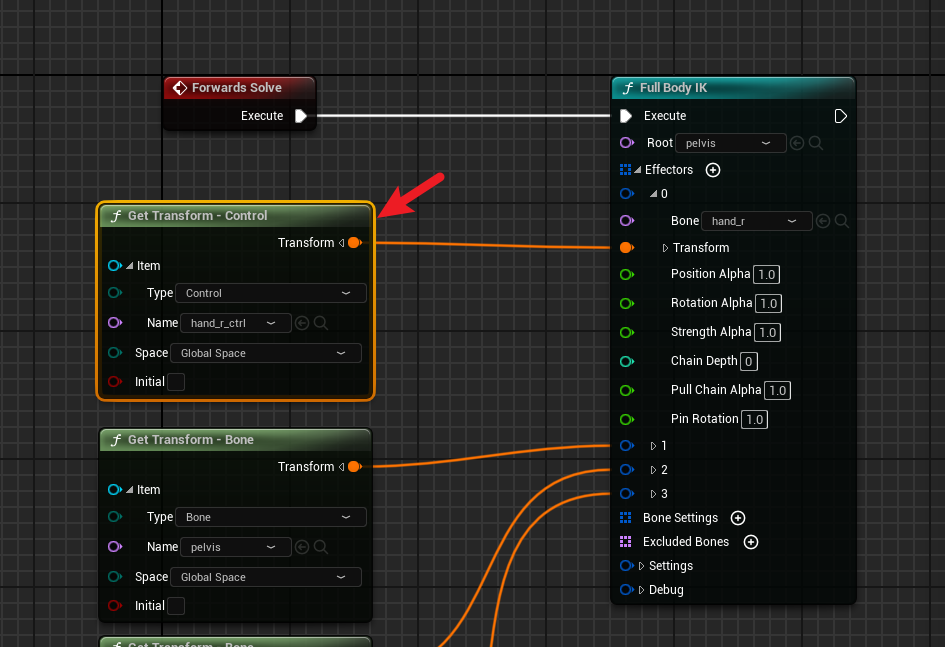This screenshot has height=647, width=945.
Task: Collapse Item on Get Transform - Bone
Action: click(130, 490)
